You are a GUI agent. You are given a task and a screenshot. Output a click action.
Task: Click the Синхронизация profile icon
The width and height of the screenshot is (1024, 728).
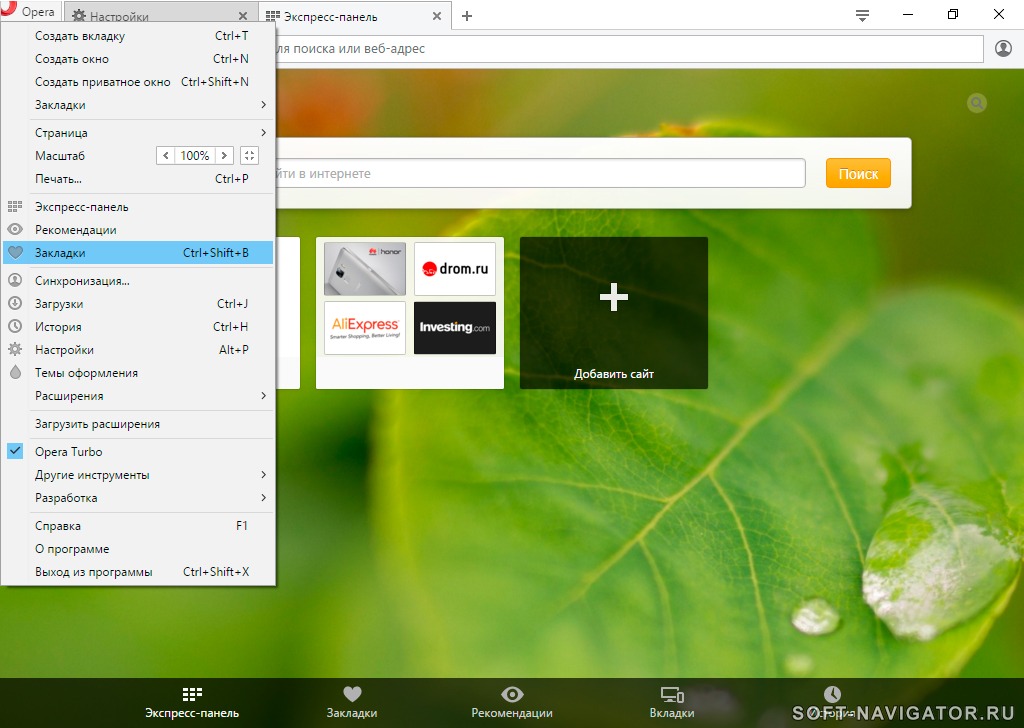point(15,281)
